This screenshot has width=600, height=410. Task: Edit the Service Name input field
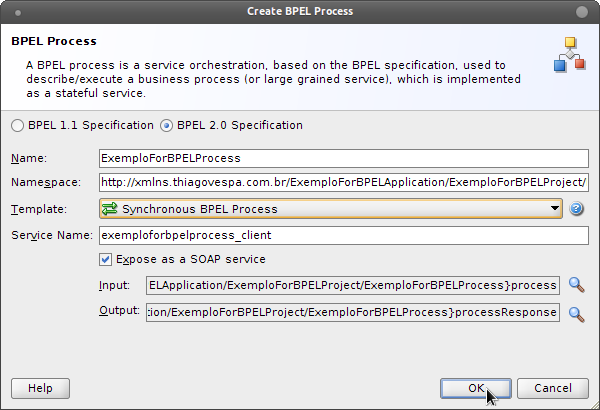(x=344, y=235)
